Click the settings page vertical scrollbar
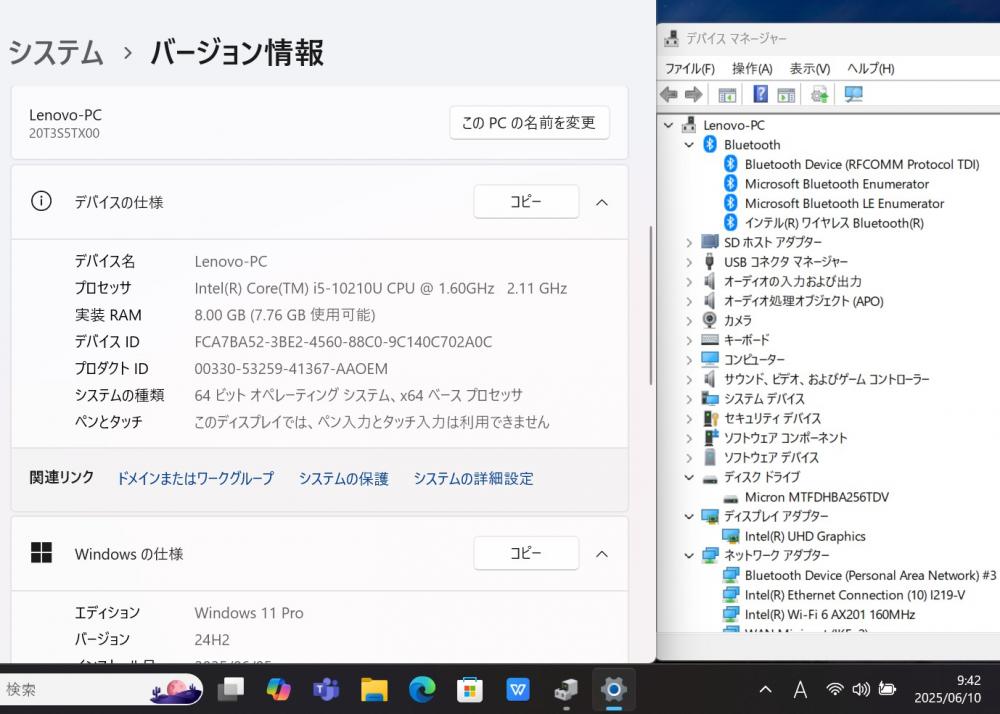Screen dimensions: 1000x714 tap(651, 305)
